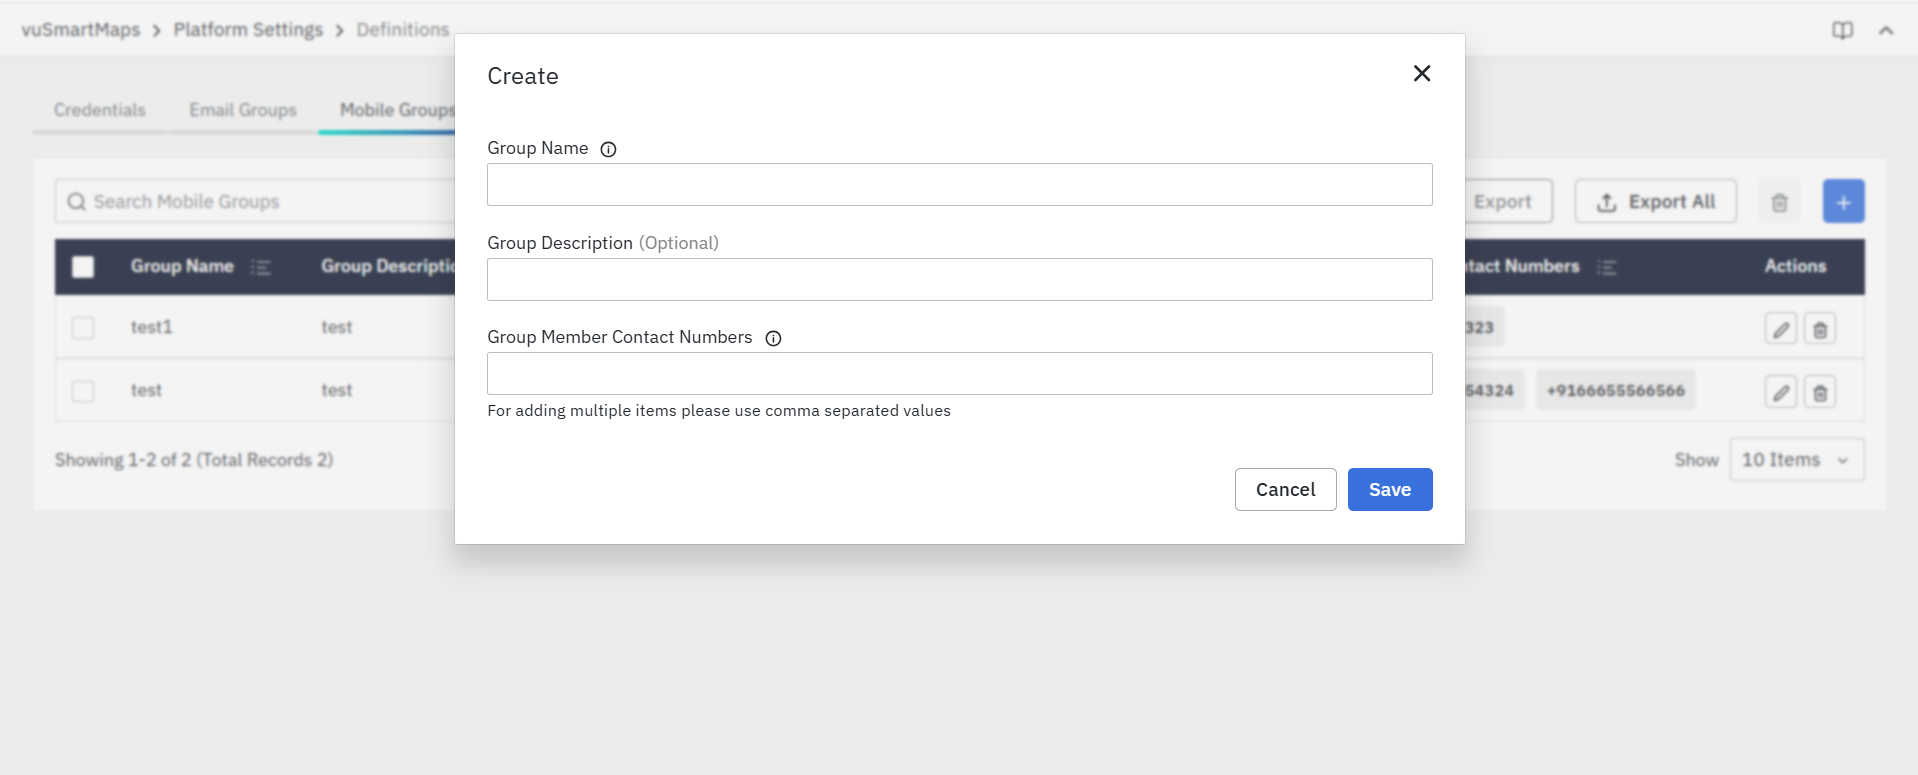Click the Group Name info icon
Viewport: 1918px width, 775px height.
pyautogui.click(x=608, y=149)
